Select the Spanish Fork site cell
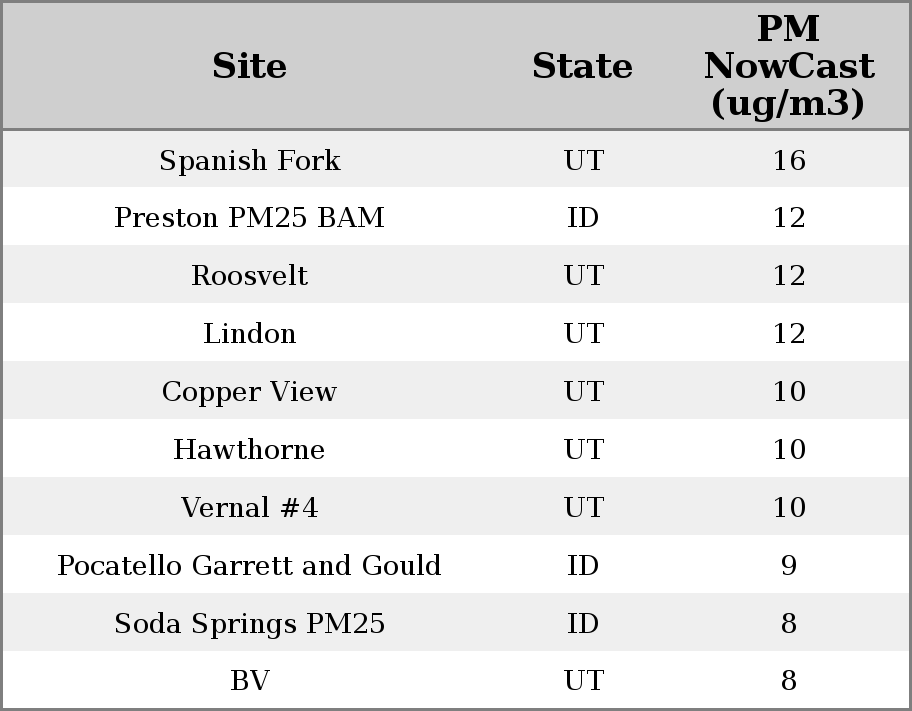Image resolution: width=912 pixels, height=711 pixels. [x=249, y=160]
